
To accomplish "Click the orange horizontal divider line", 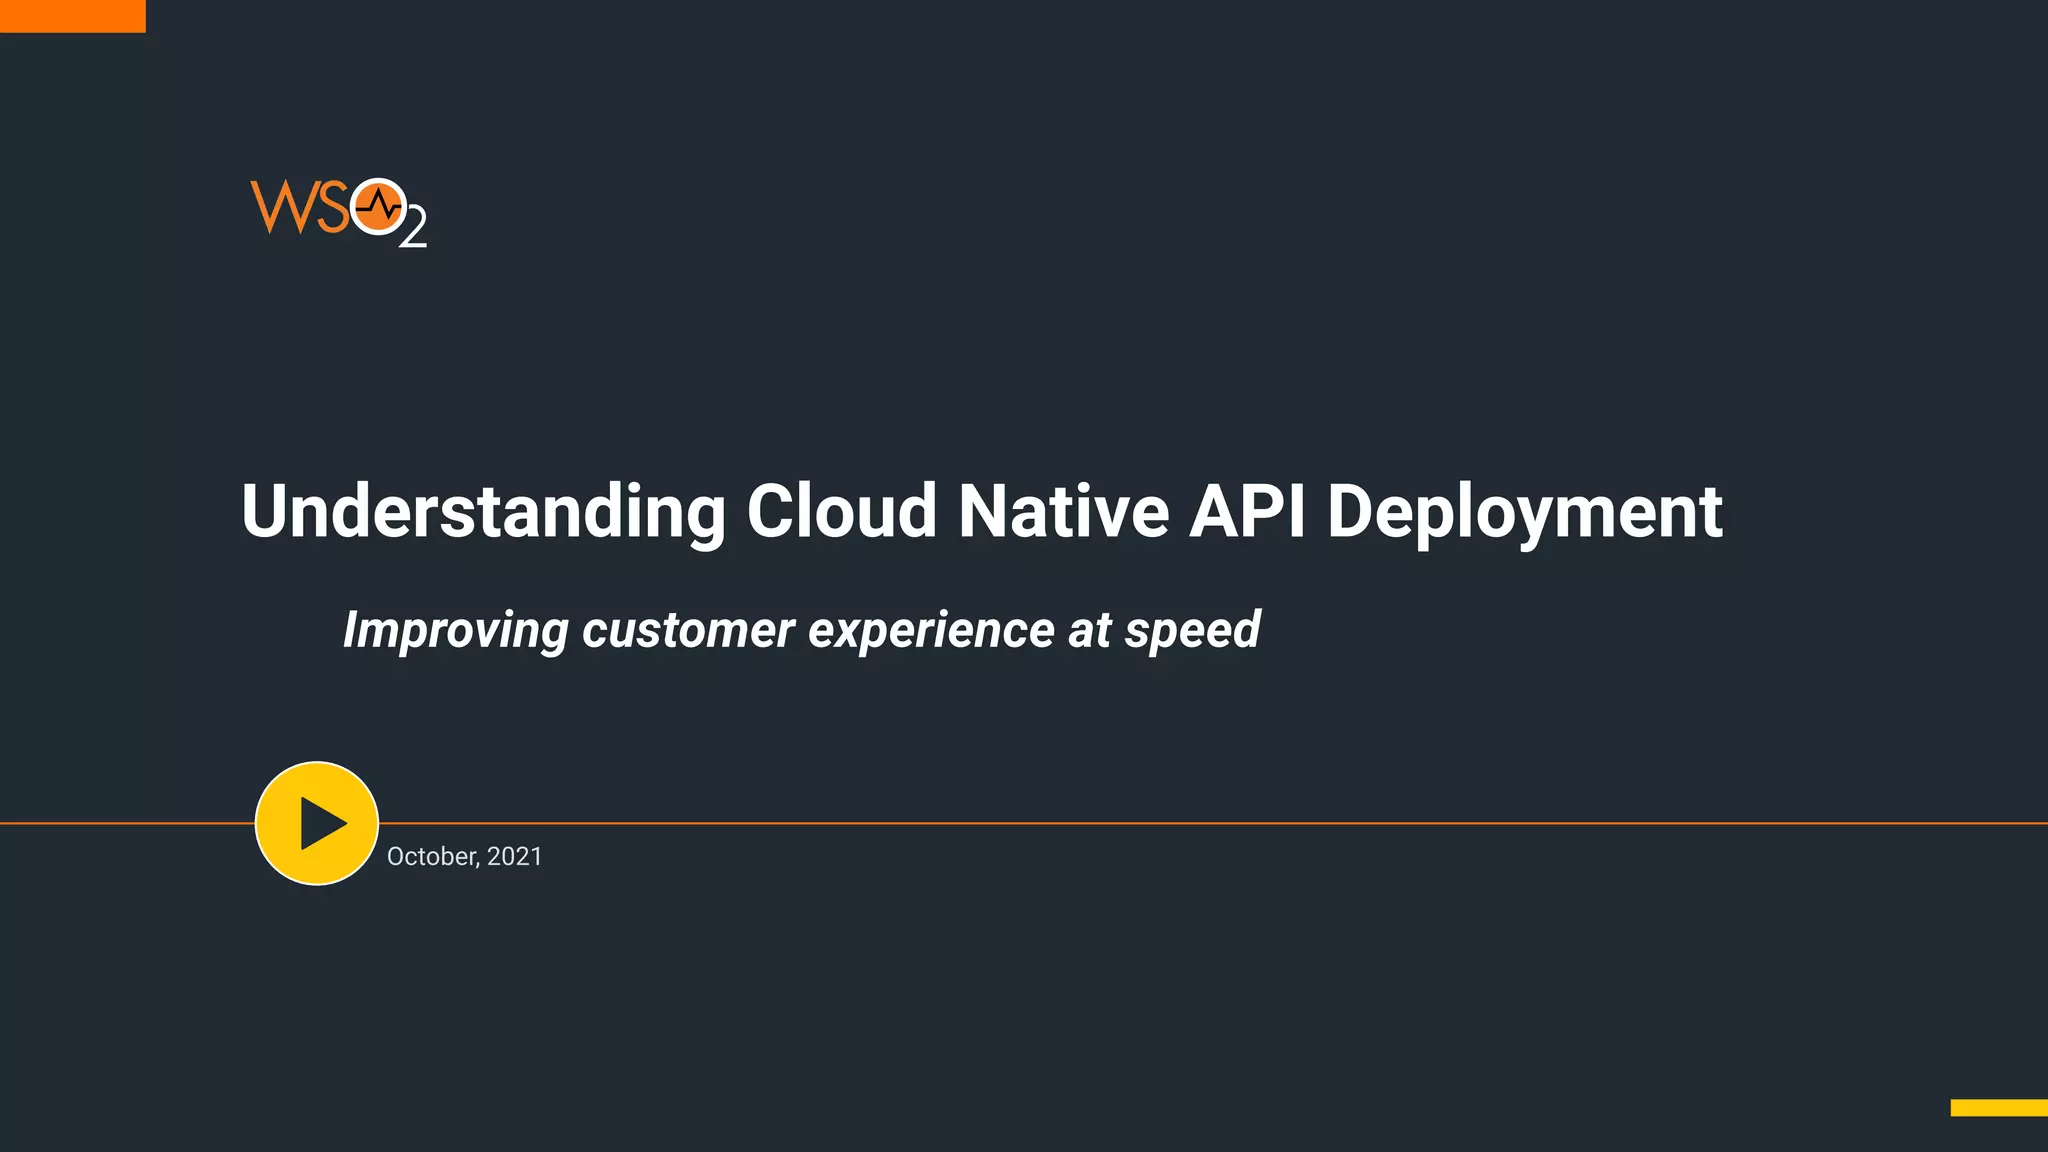I will 1200,823.
